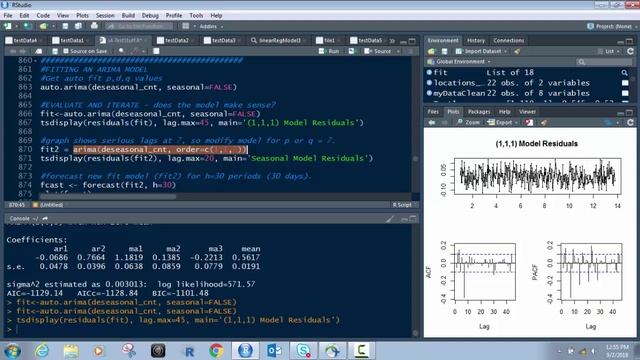Screen dimensions: 640x360
Task: Open the Addins dropdown
Action: [211, 26]
